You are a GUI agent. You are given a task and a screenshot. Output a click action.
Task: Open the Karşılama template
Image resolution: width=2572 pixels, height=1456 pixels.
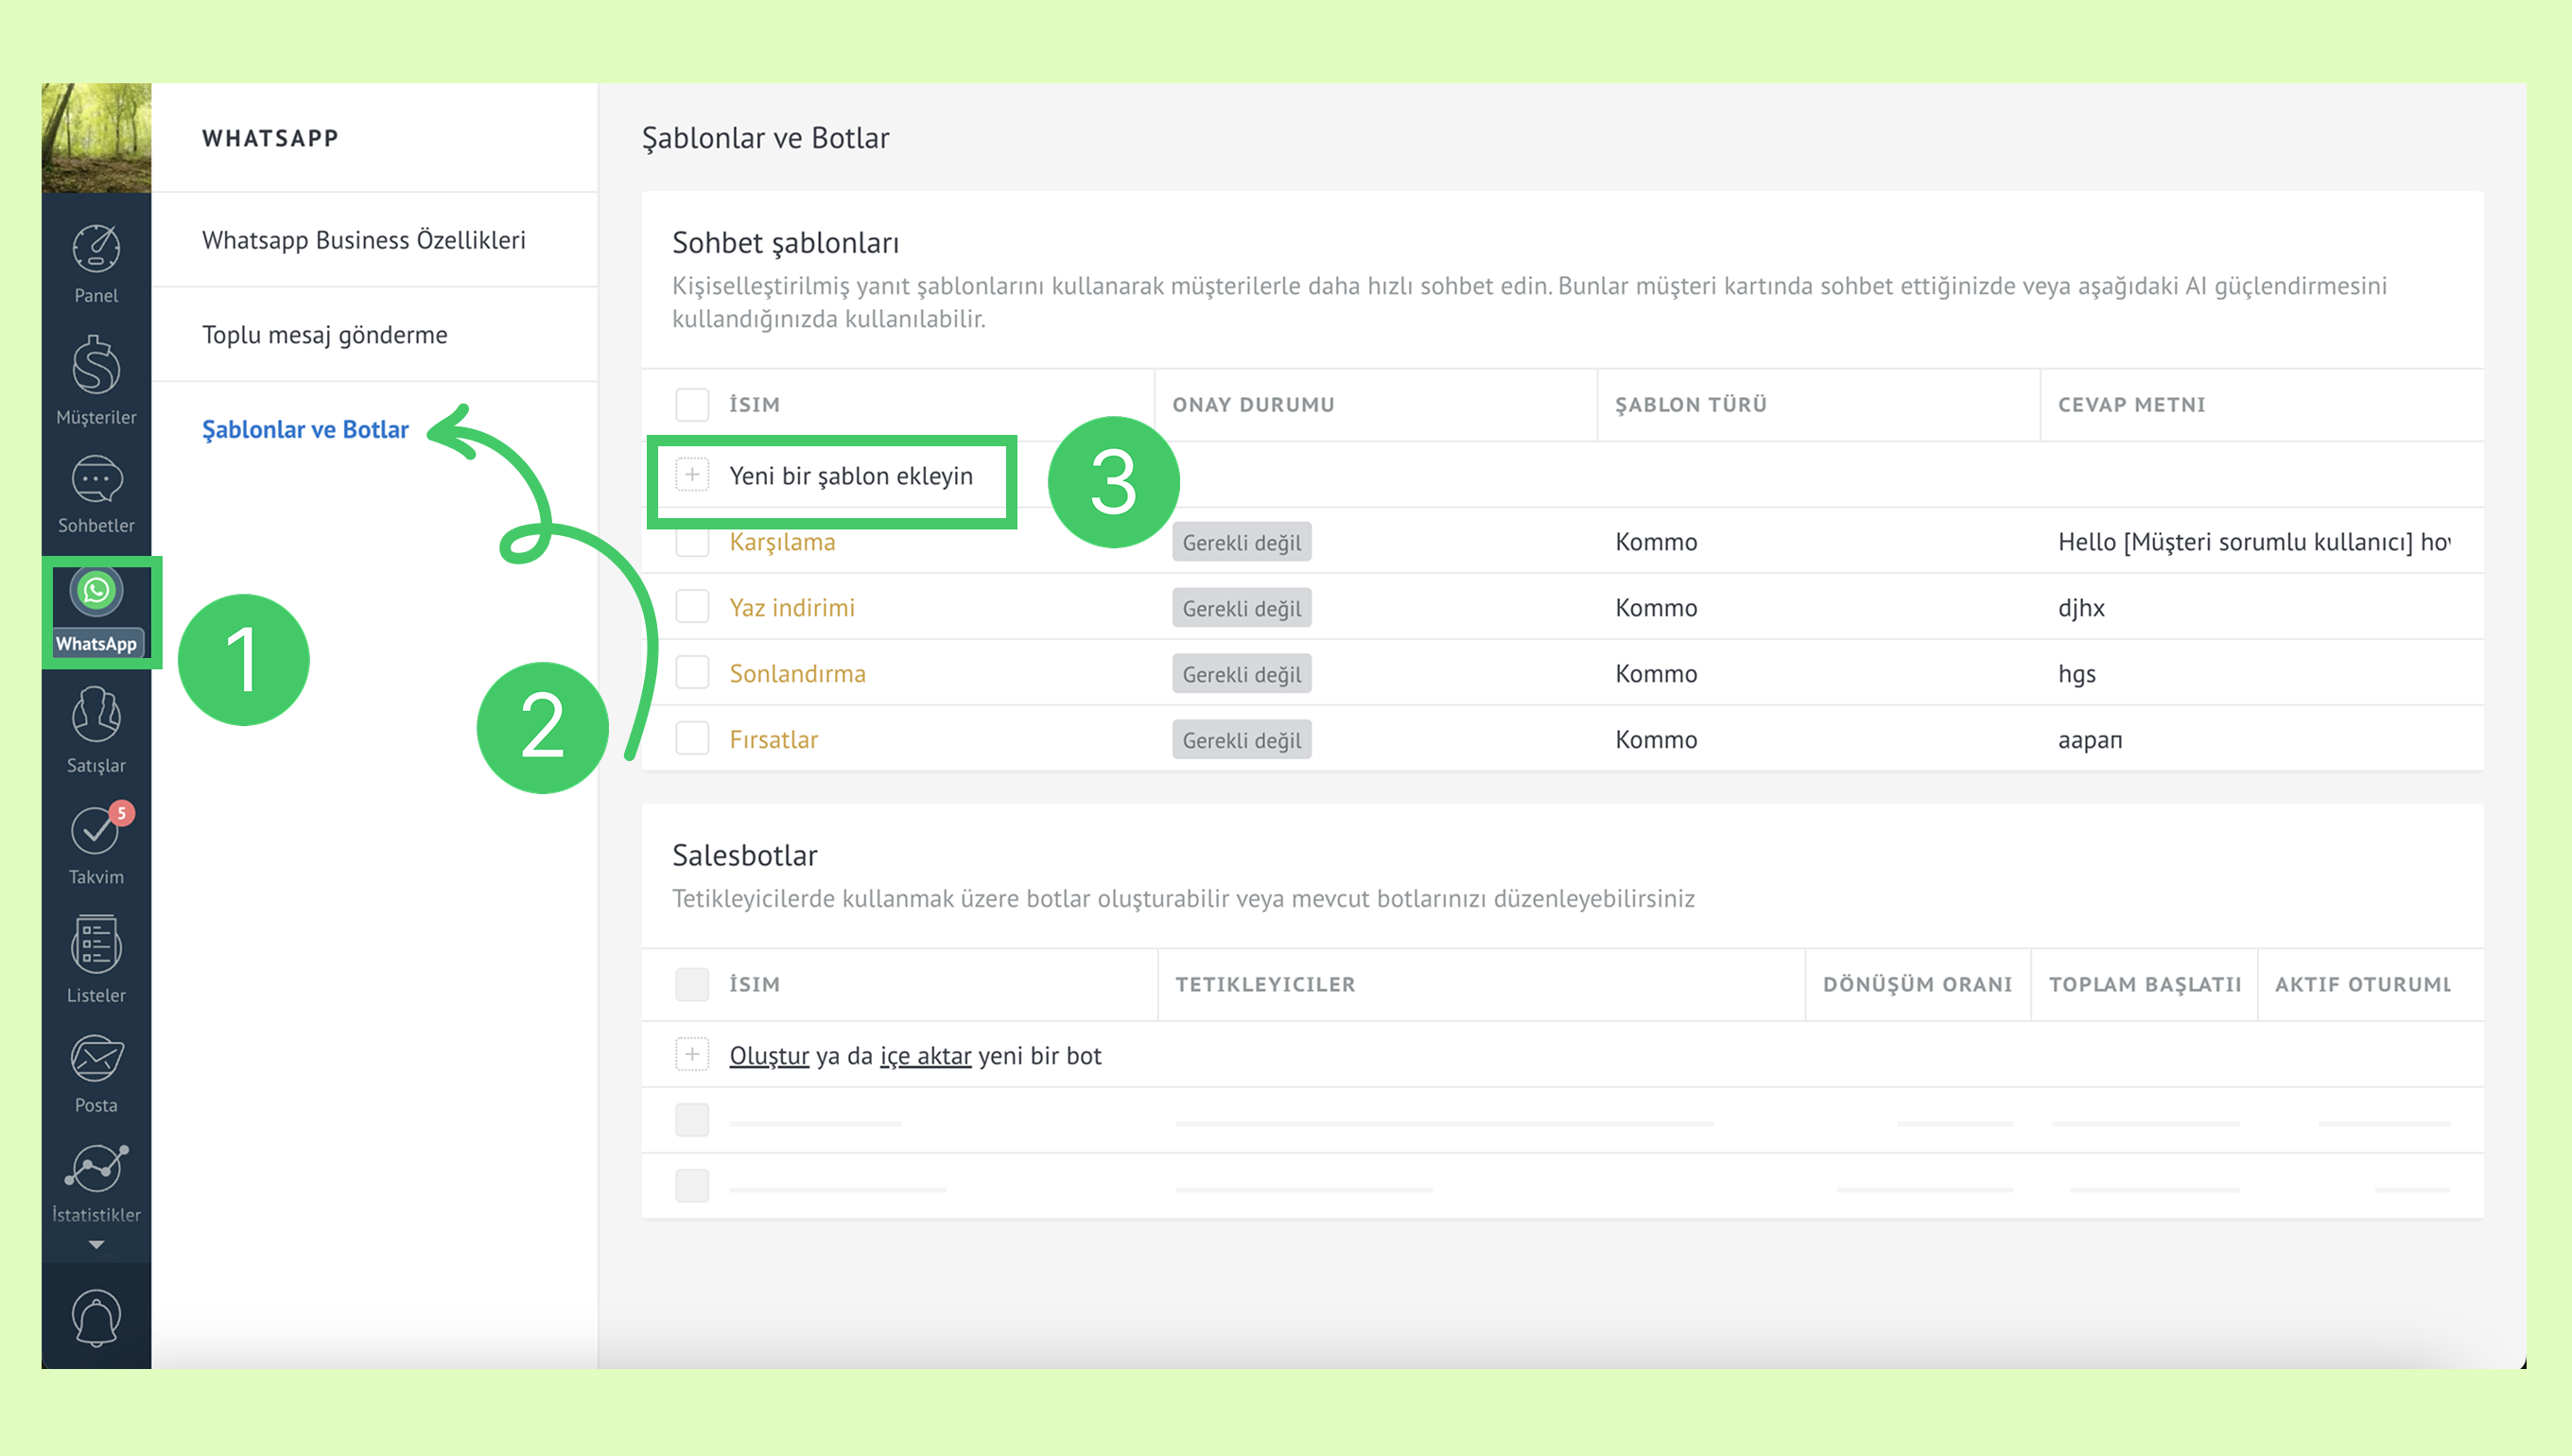click(x=782, y=542)
